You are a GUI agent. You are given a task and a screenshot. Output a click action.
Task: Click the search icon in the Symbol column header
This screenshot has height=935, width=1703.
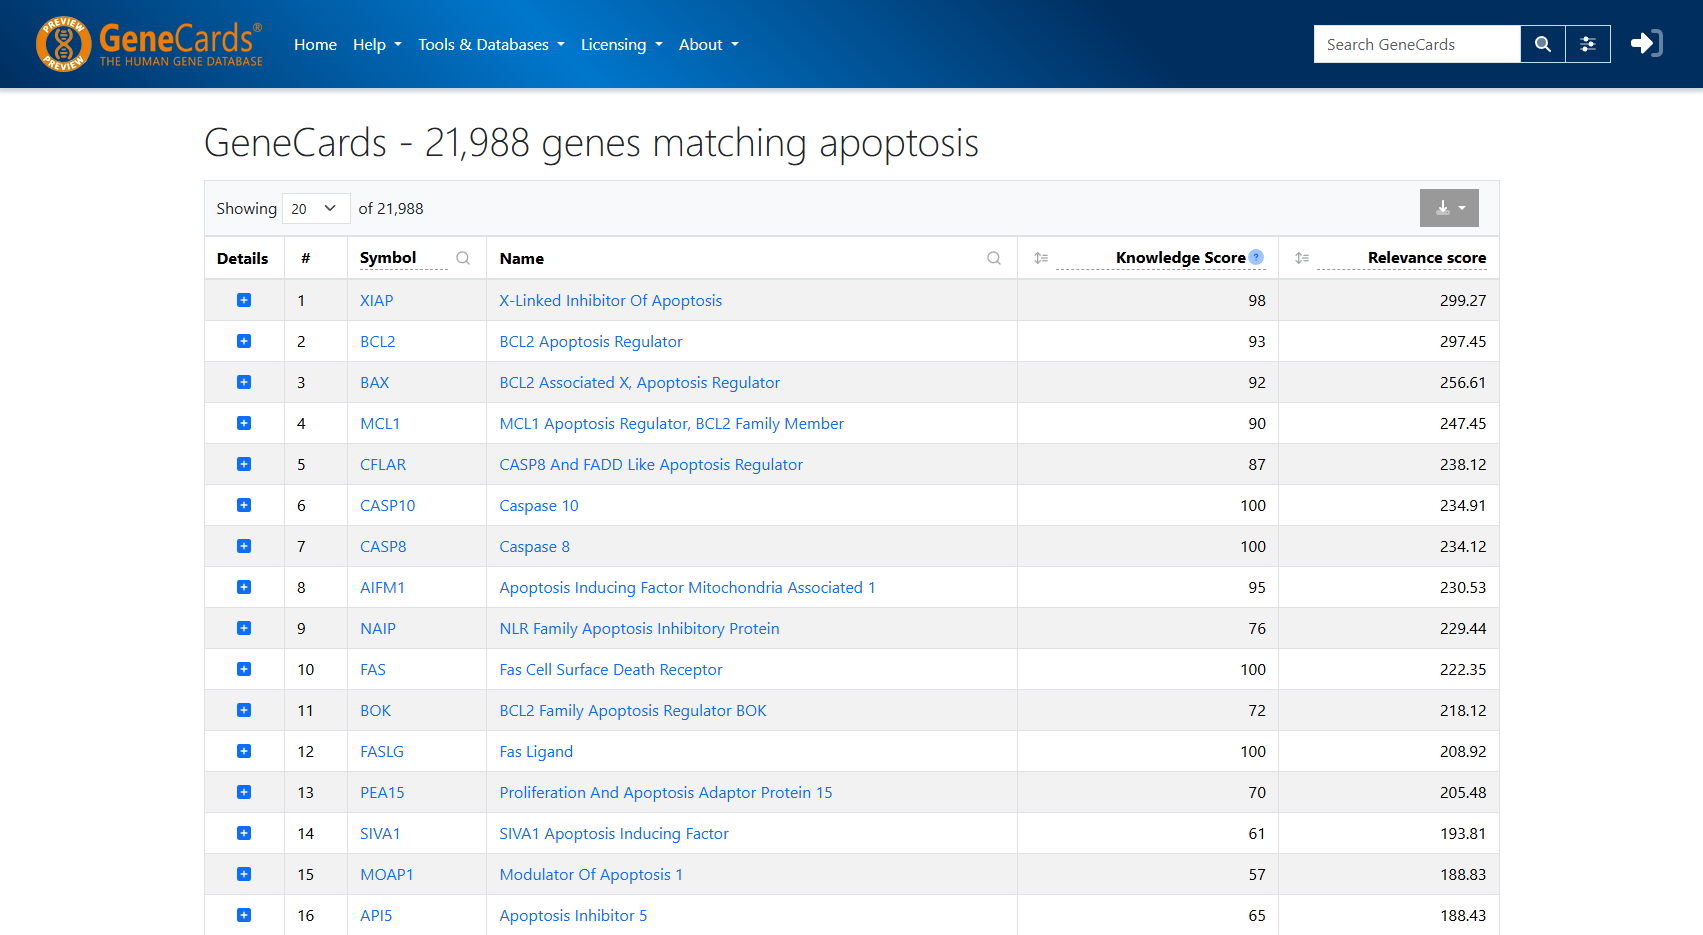(x=463, y=258)
